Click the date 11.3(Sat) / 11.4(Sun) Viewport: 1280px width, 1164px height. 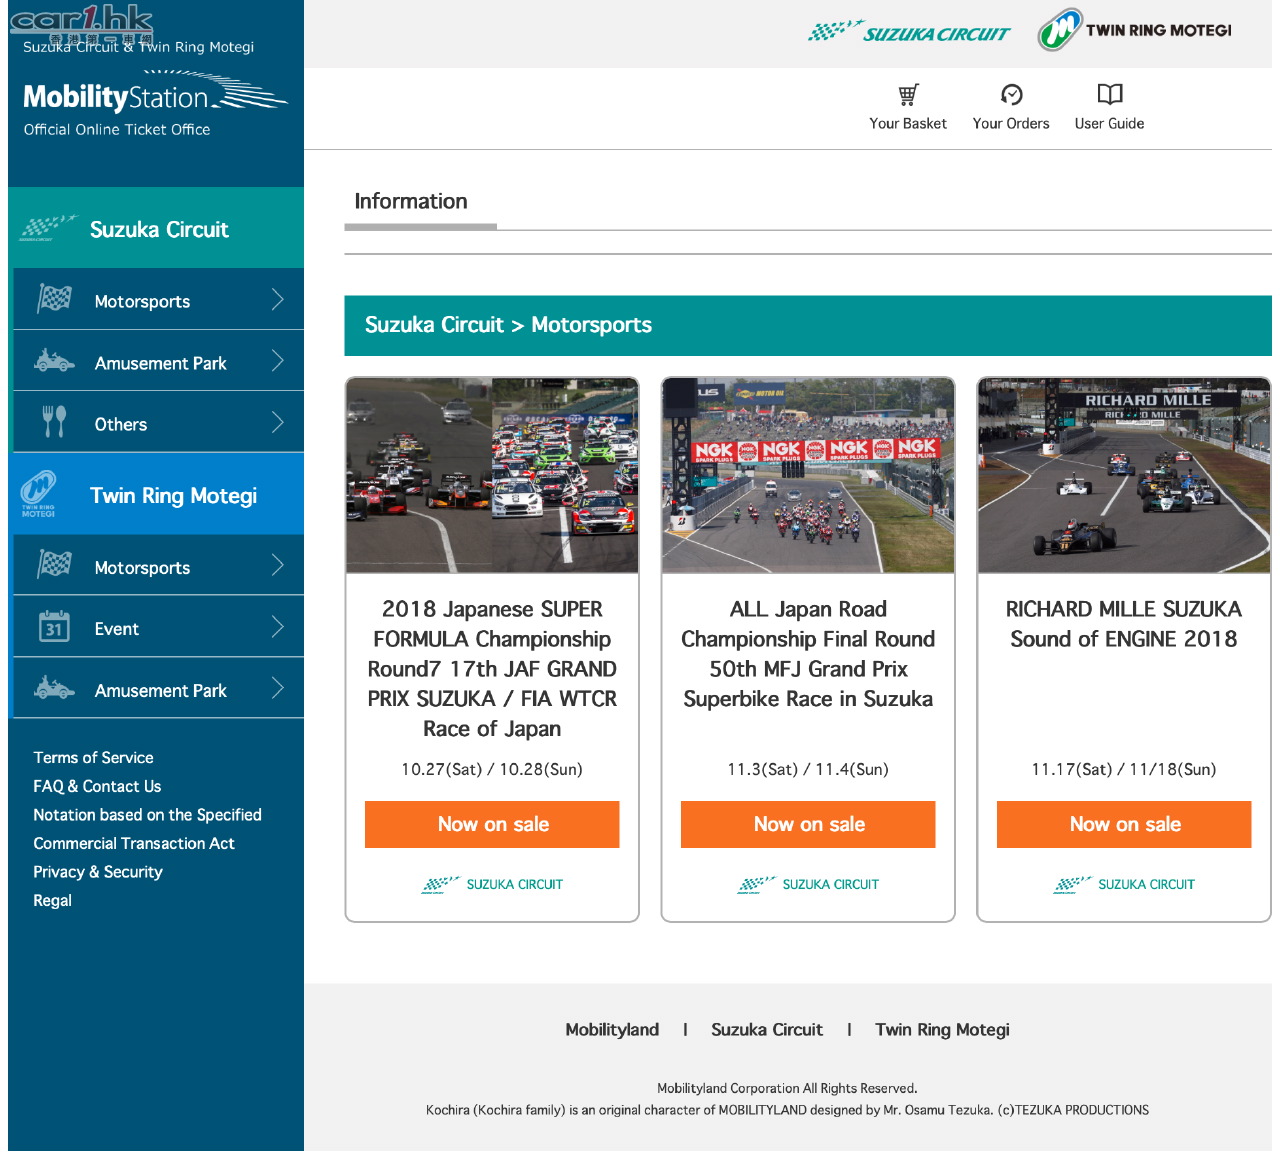tap(808, 769)
